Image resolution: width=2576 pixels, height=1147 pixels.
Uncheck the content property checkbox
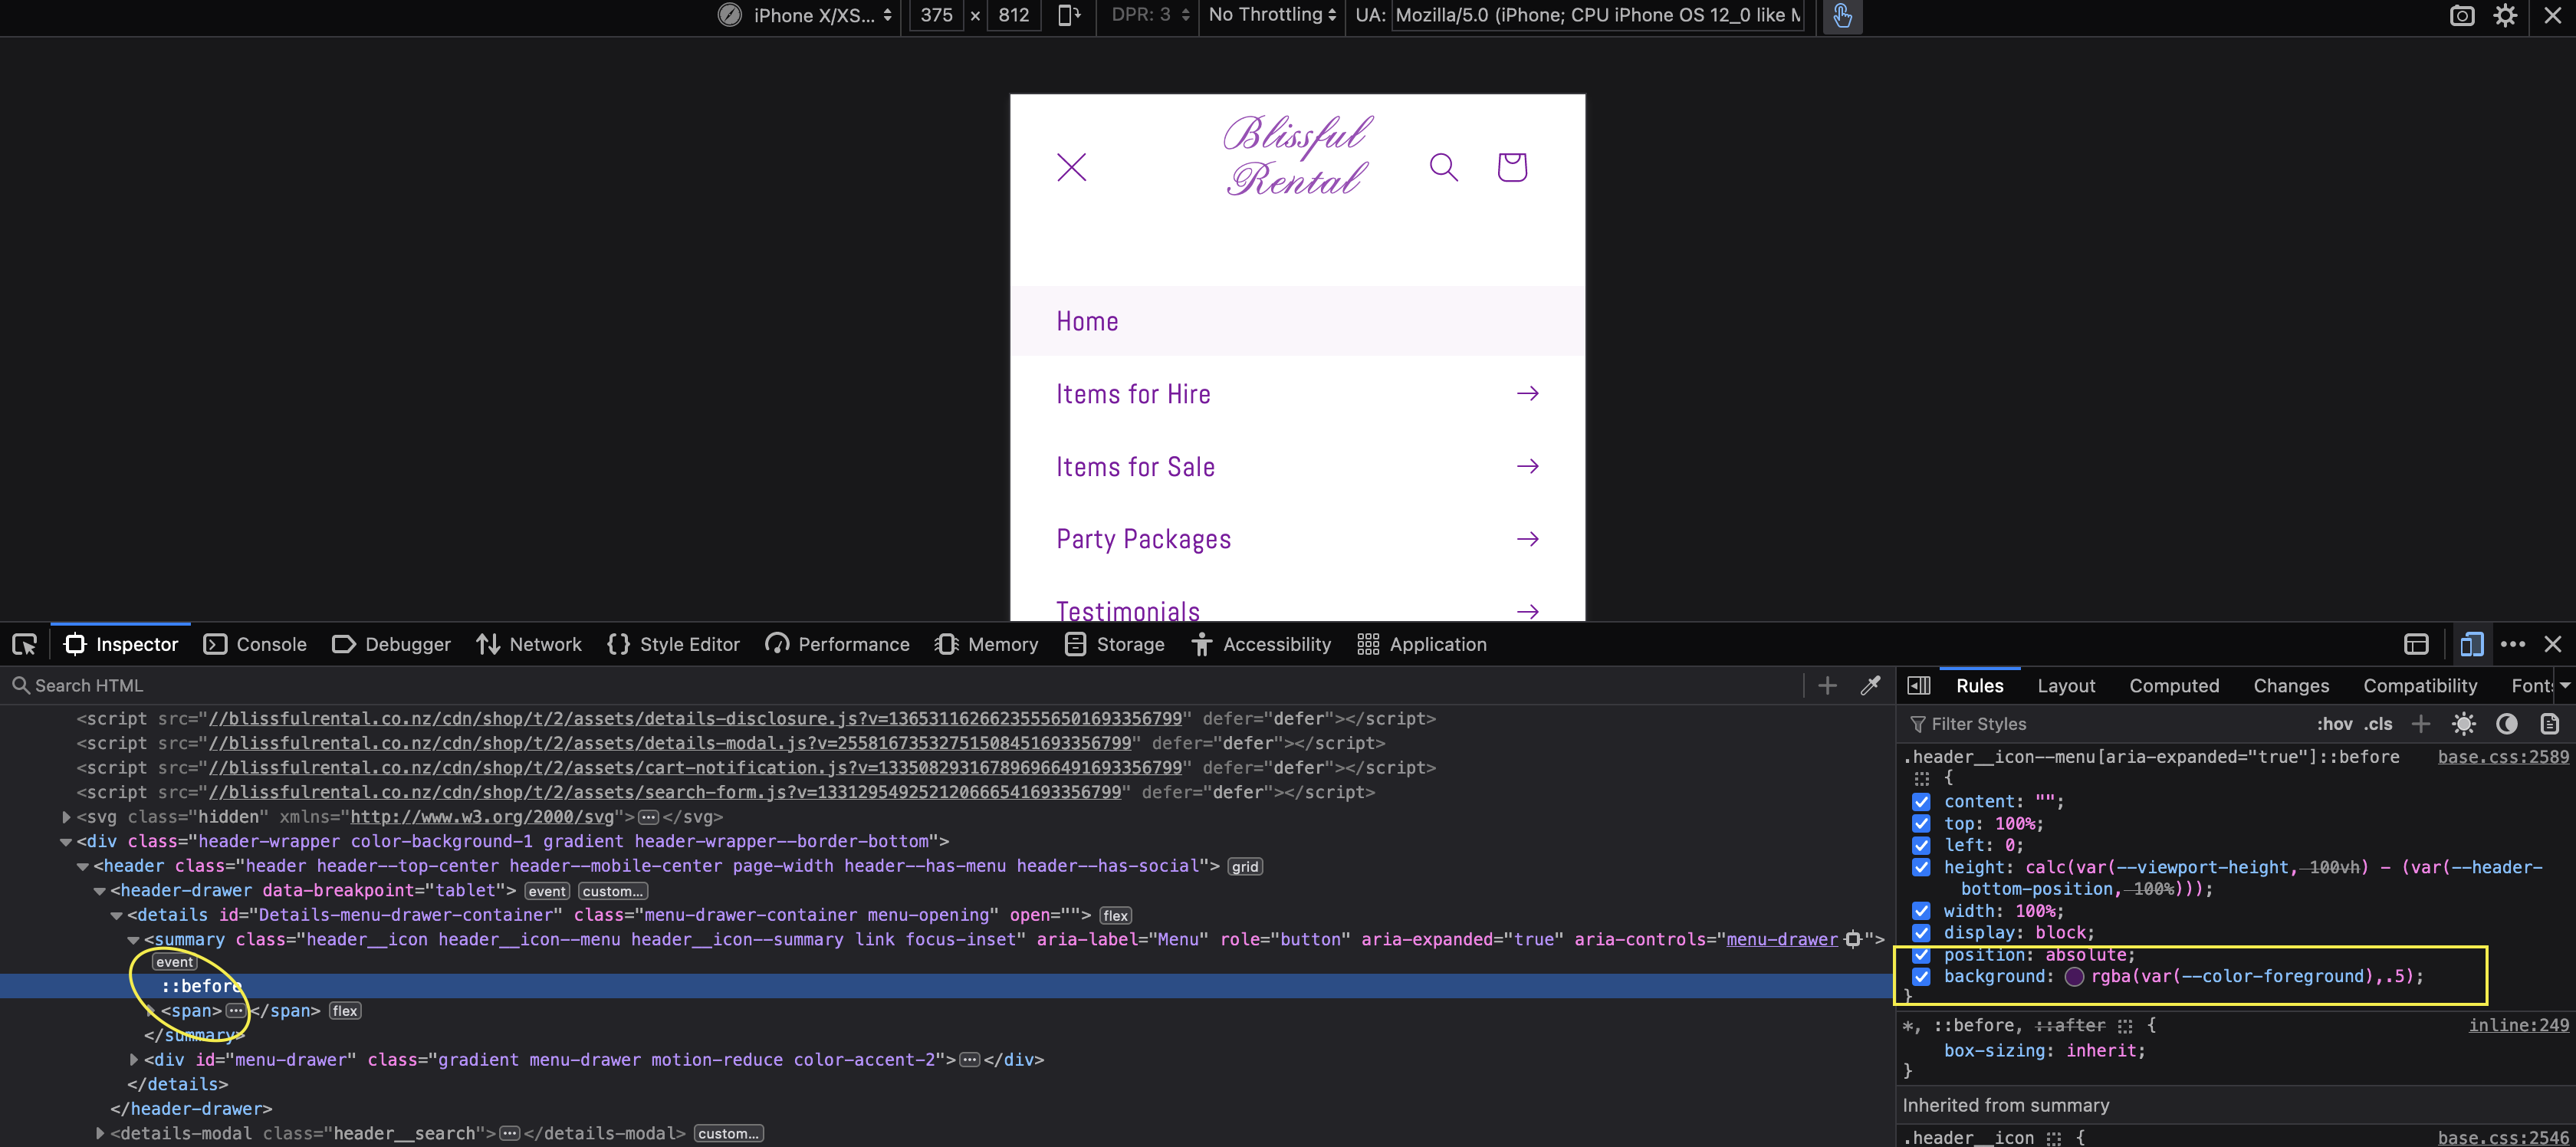coord(1921,802)
